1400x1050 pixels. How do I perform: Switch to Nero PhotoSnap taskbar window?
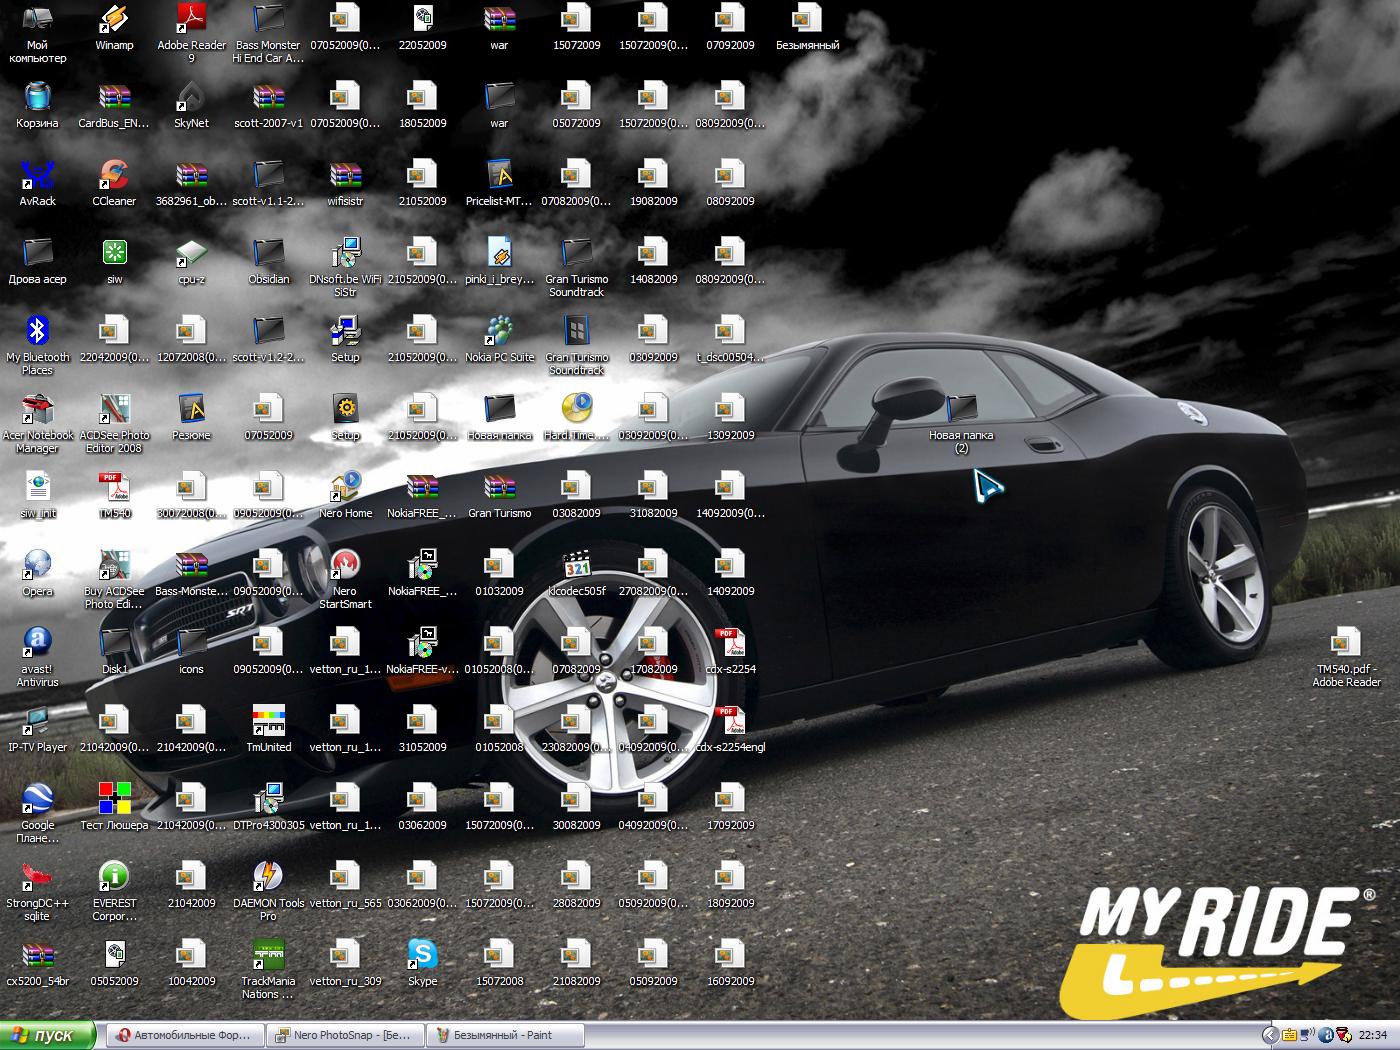pos(346,1035)
